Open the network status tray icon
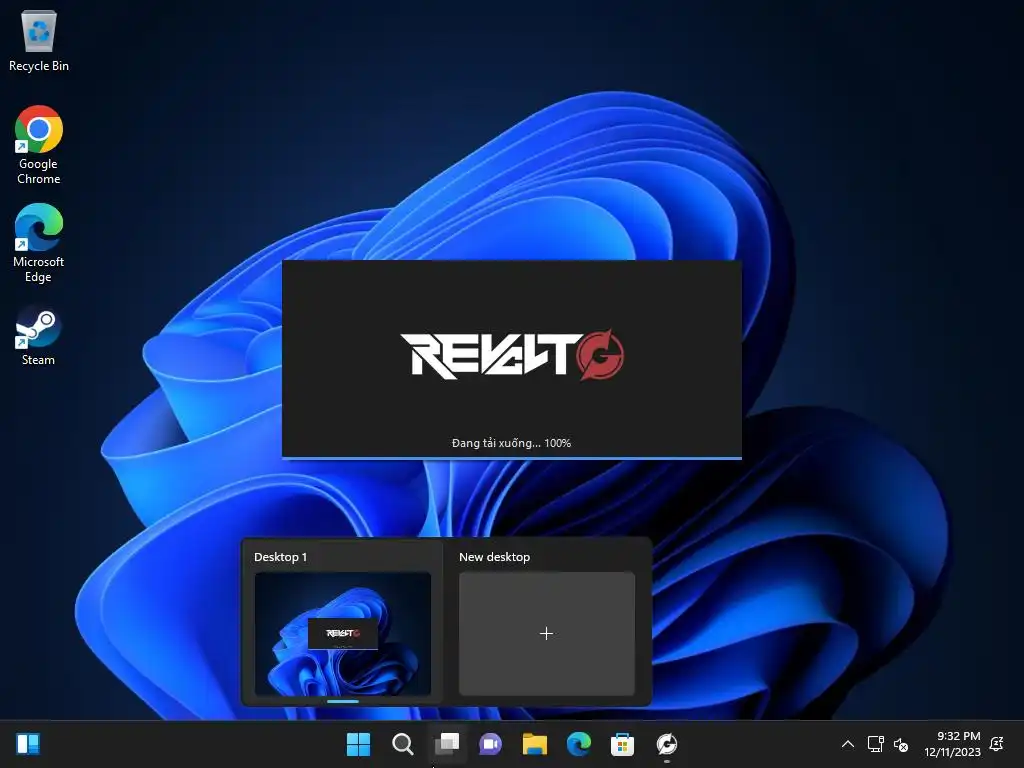The width and height of the screenshot is (1024, 768). coord(875,744)
